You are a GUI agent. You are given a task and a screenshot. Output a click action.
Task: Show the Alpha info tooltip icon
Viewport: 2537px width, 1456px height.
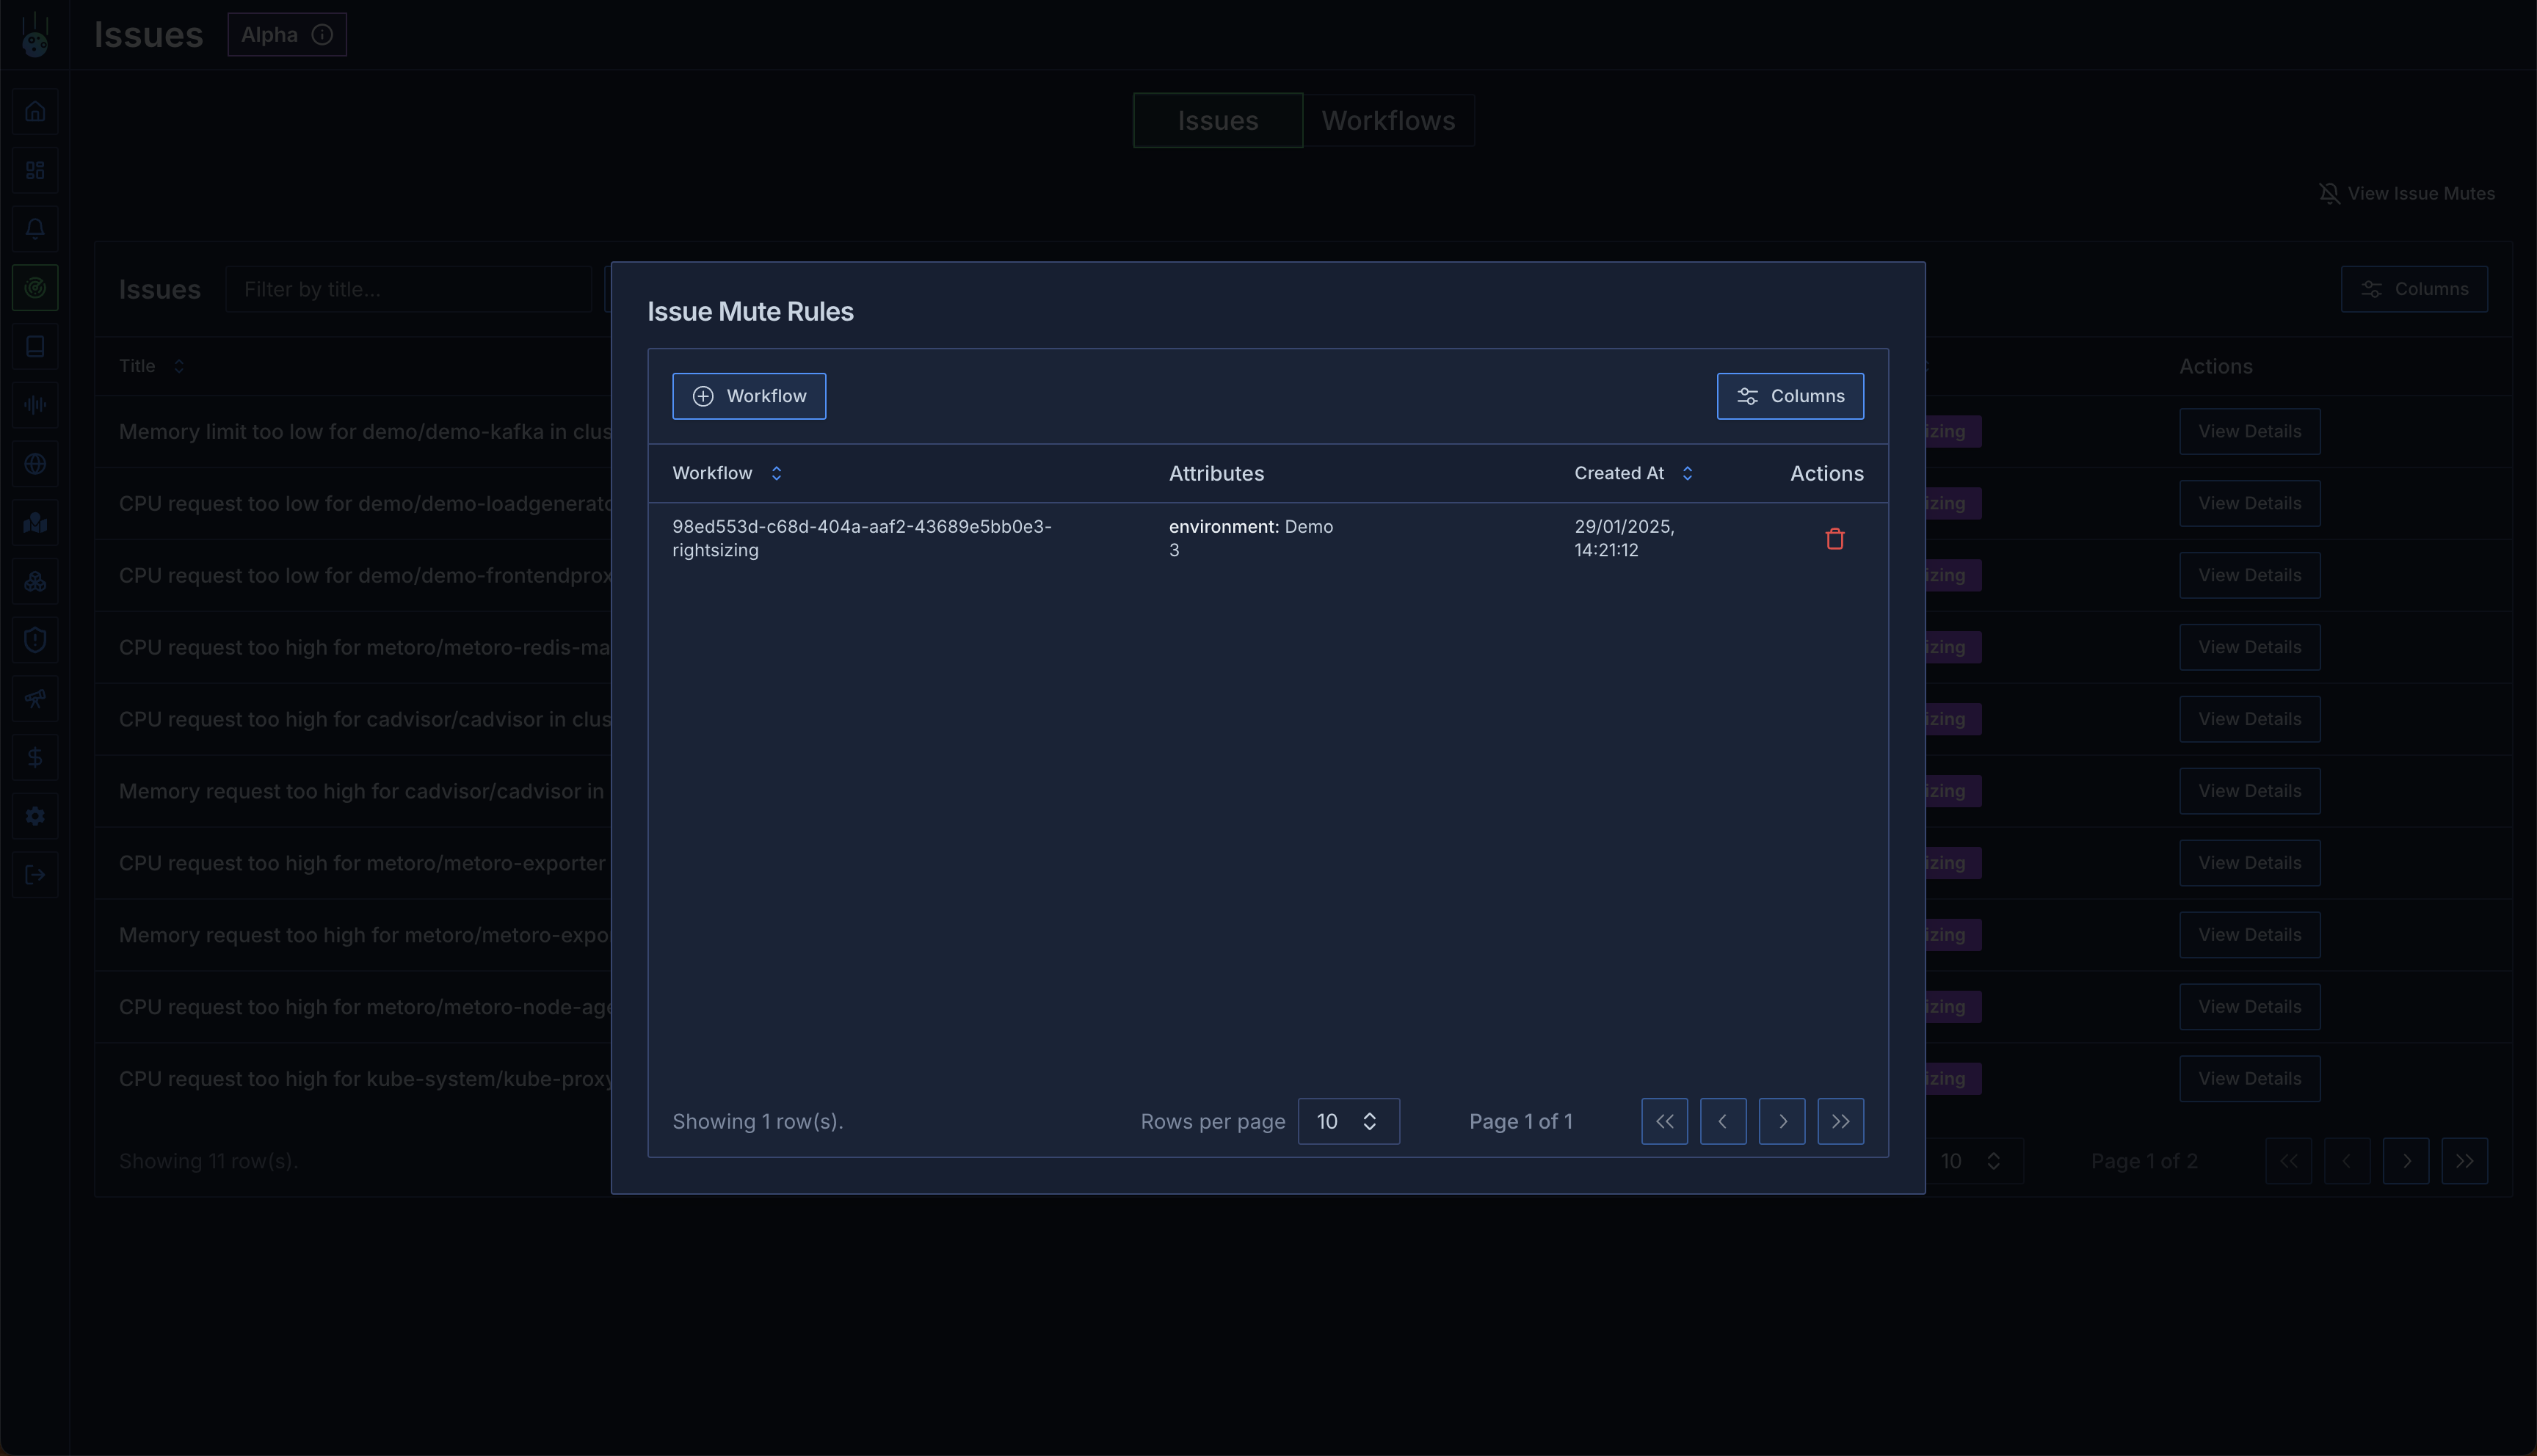click(322, 35)
